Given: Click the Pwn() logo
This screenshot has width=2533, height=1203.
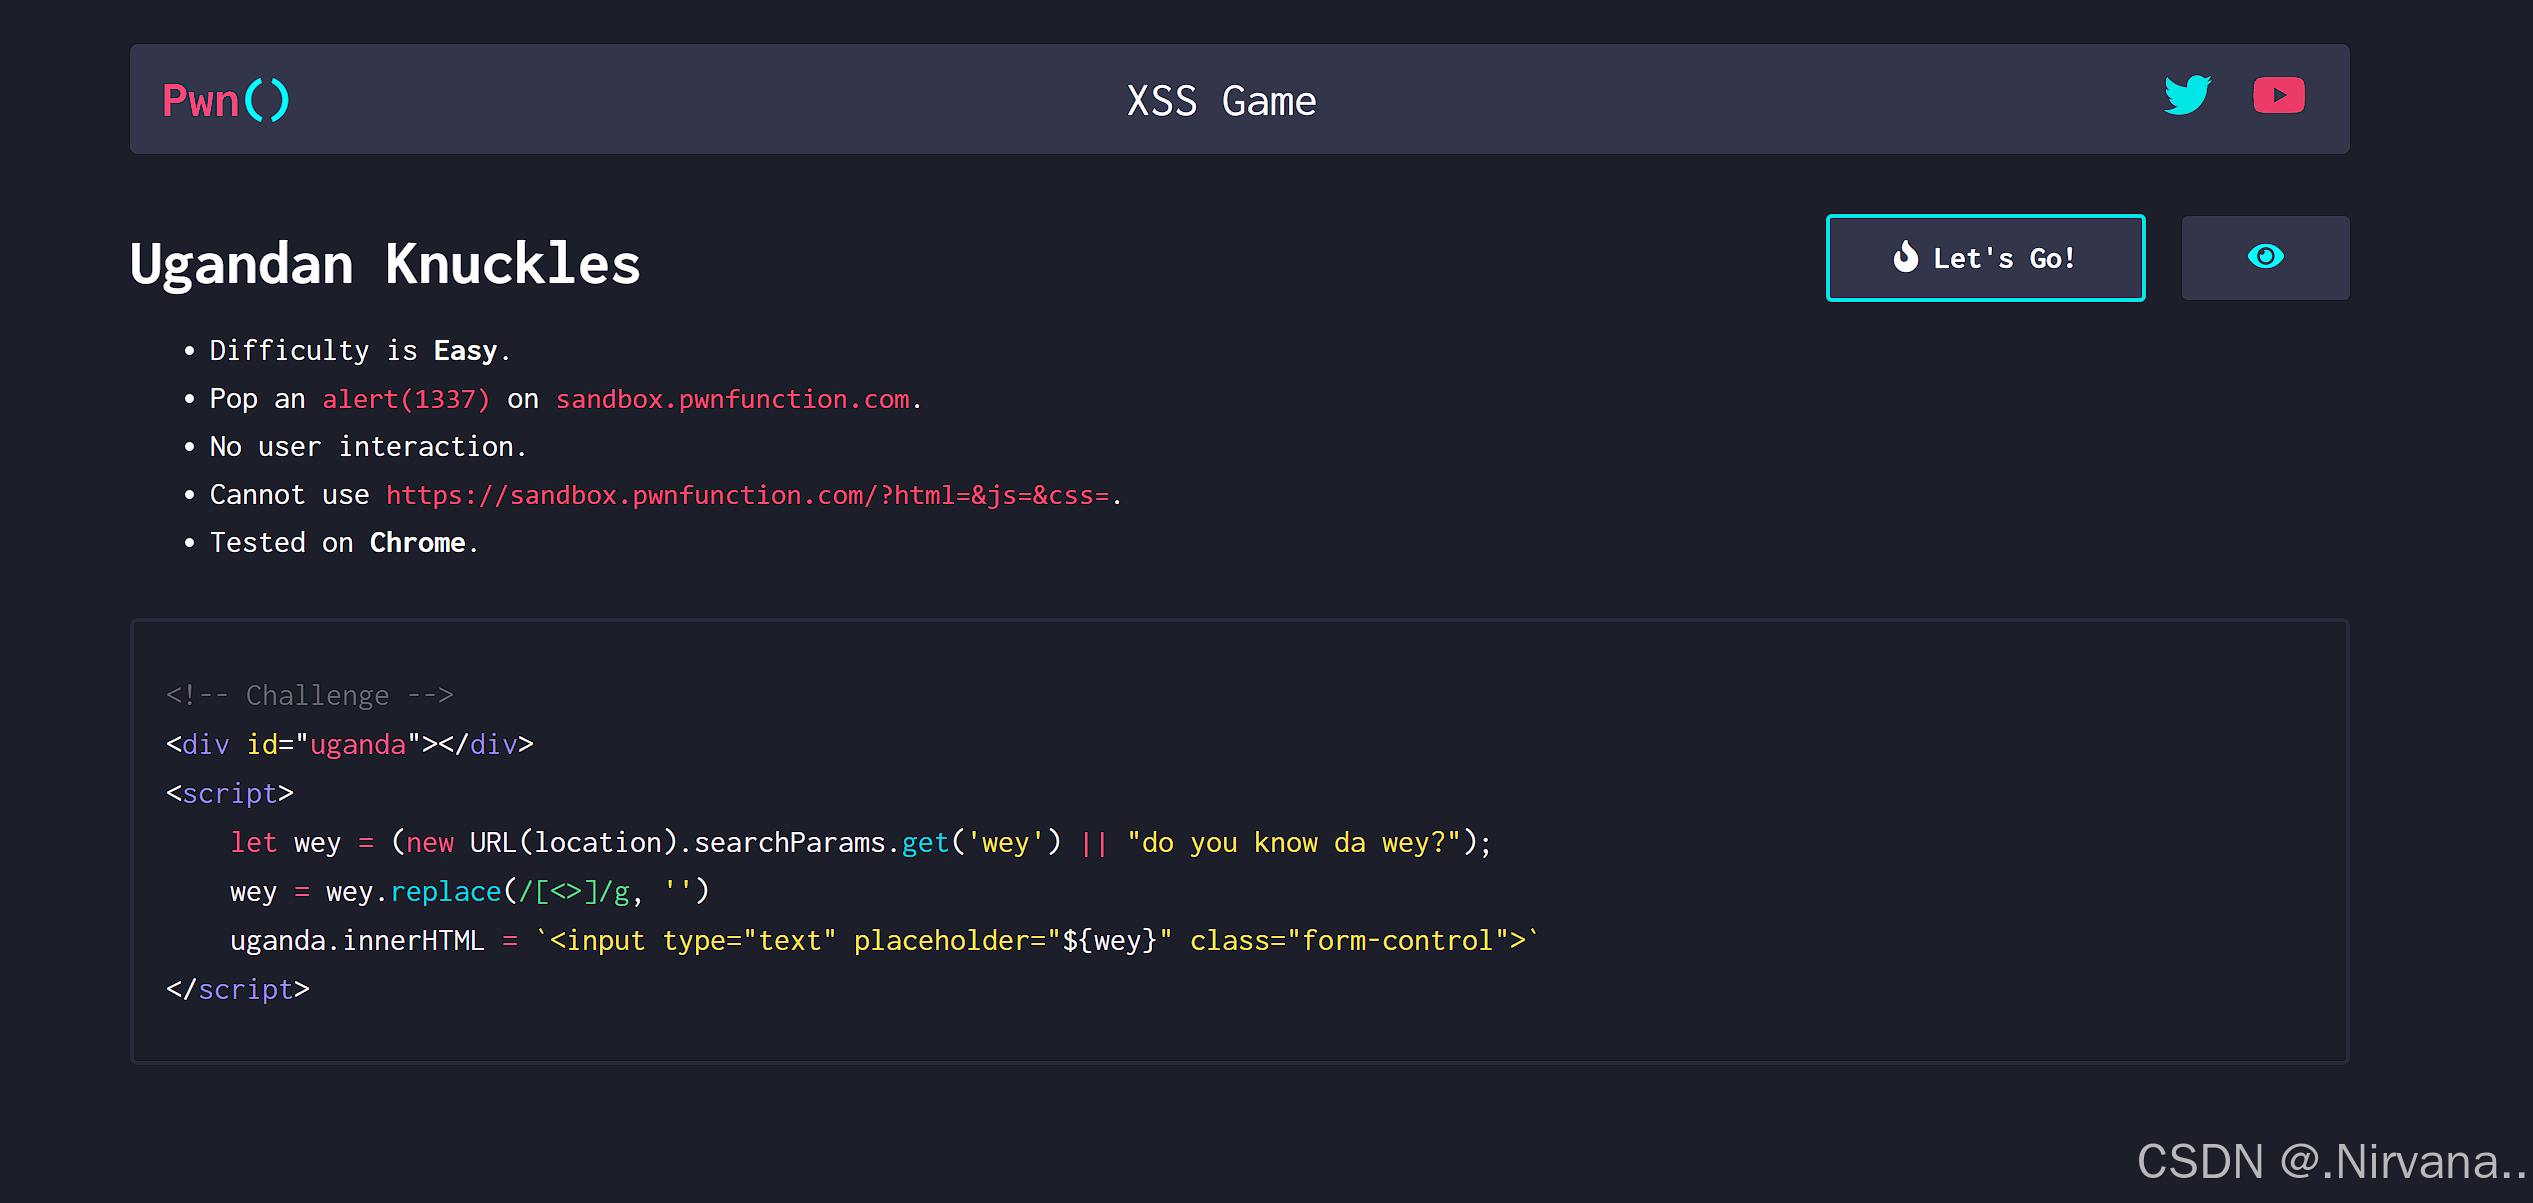Looking at the screenshot, I should point(226,100).
